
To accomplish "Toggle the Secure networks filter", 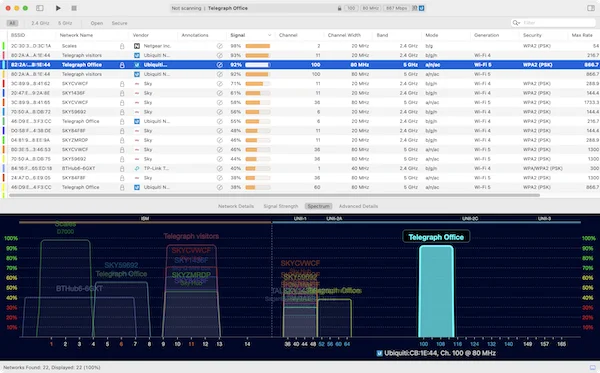I will 119,23.
